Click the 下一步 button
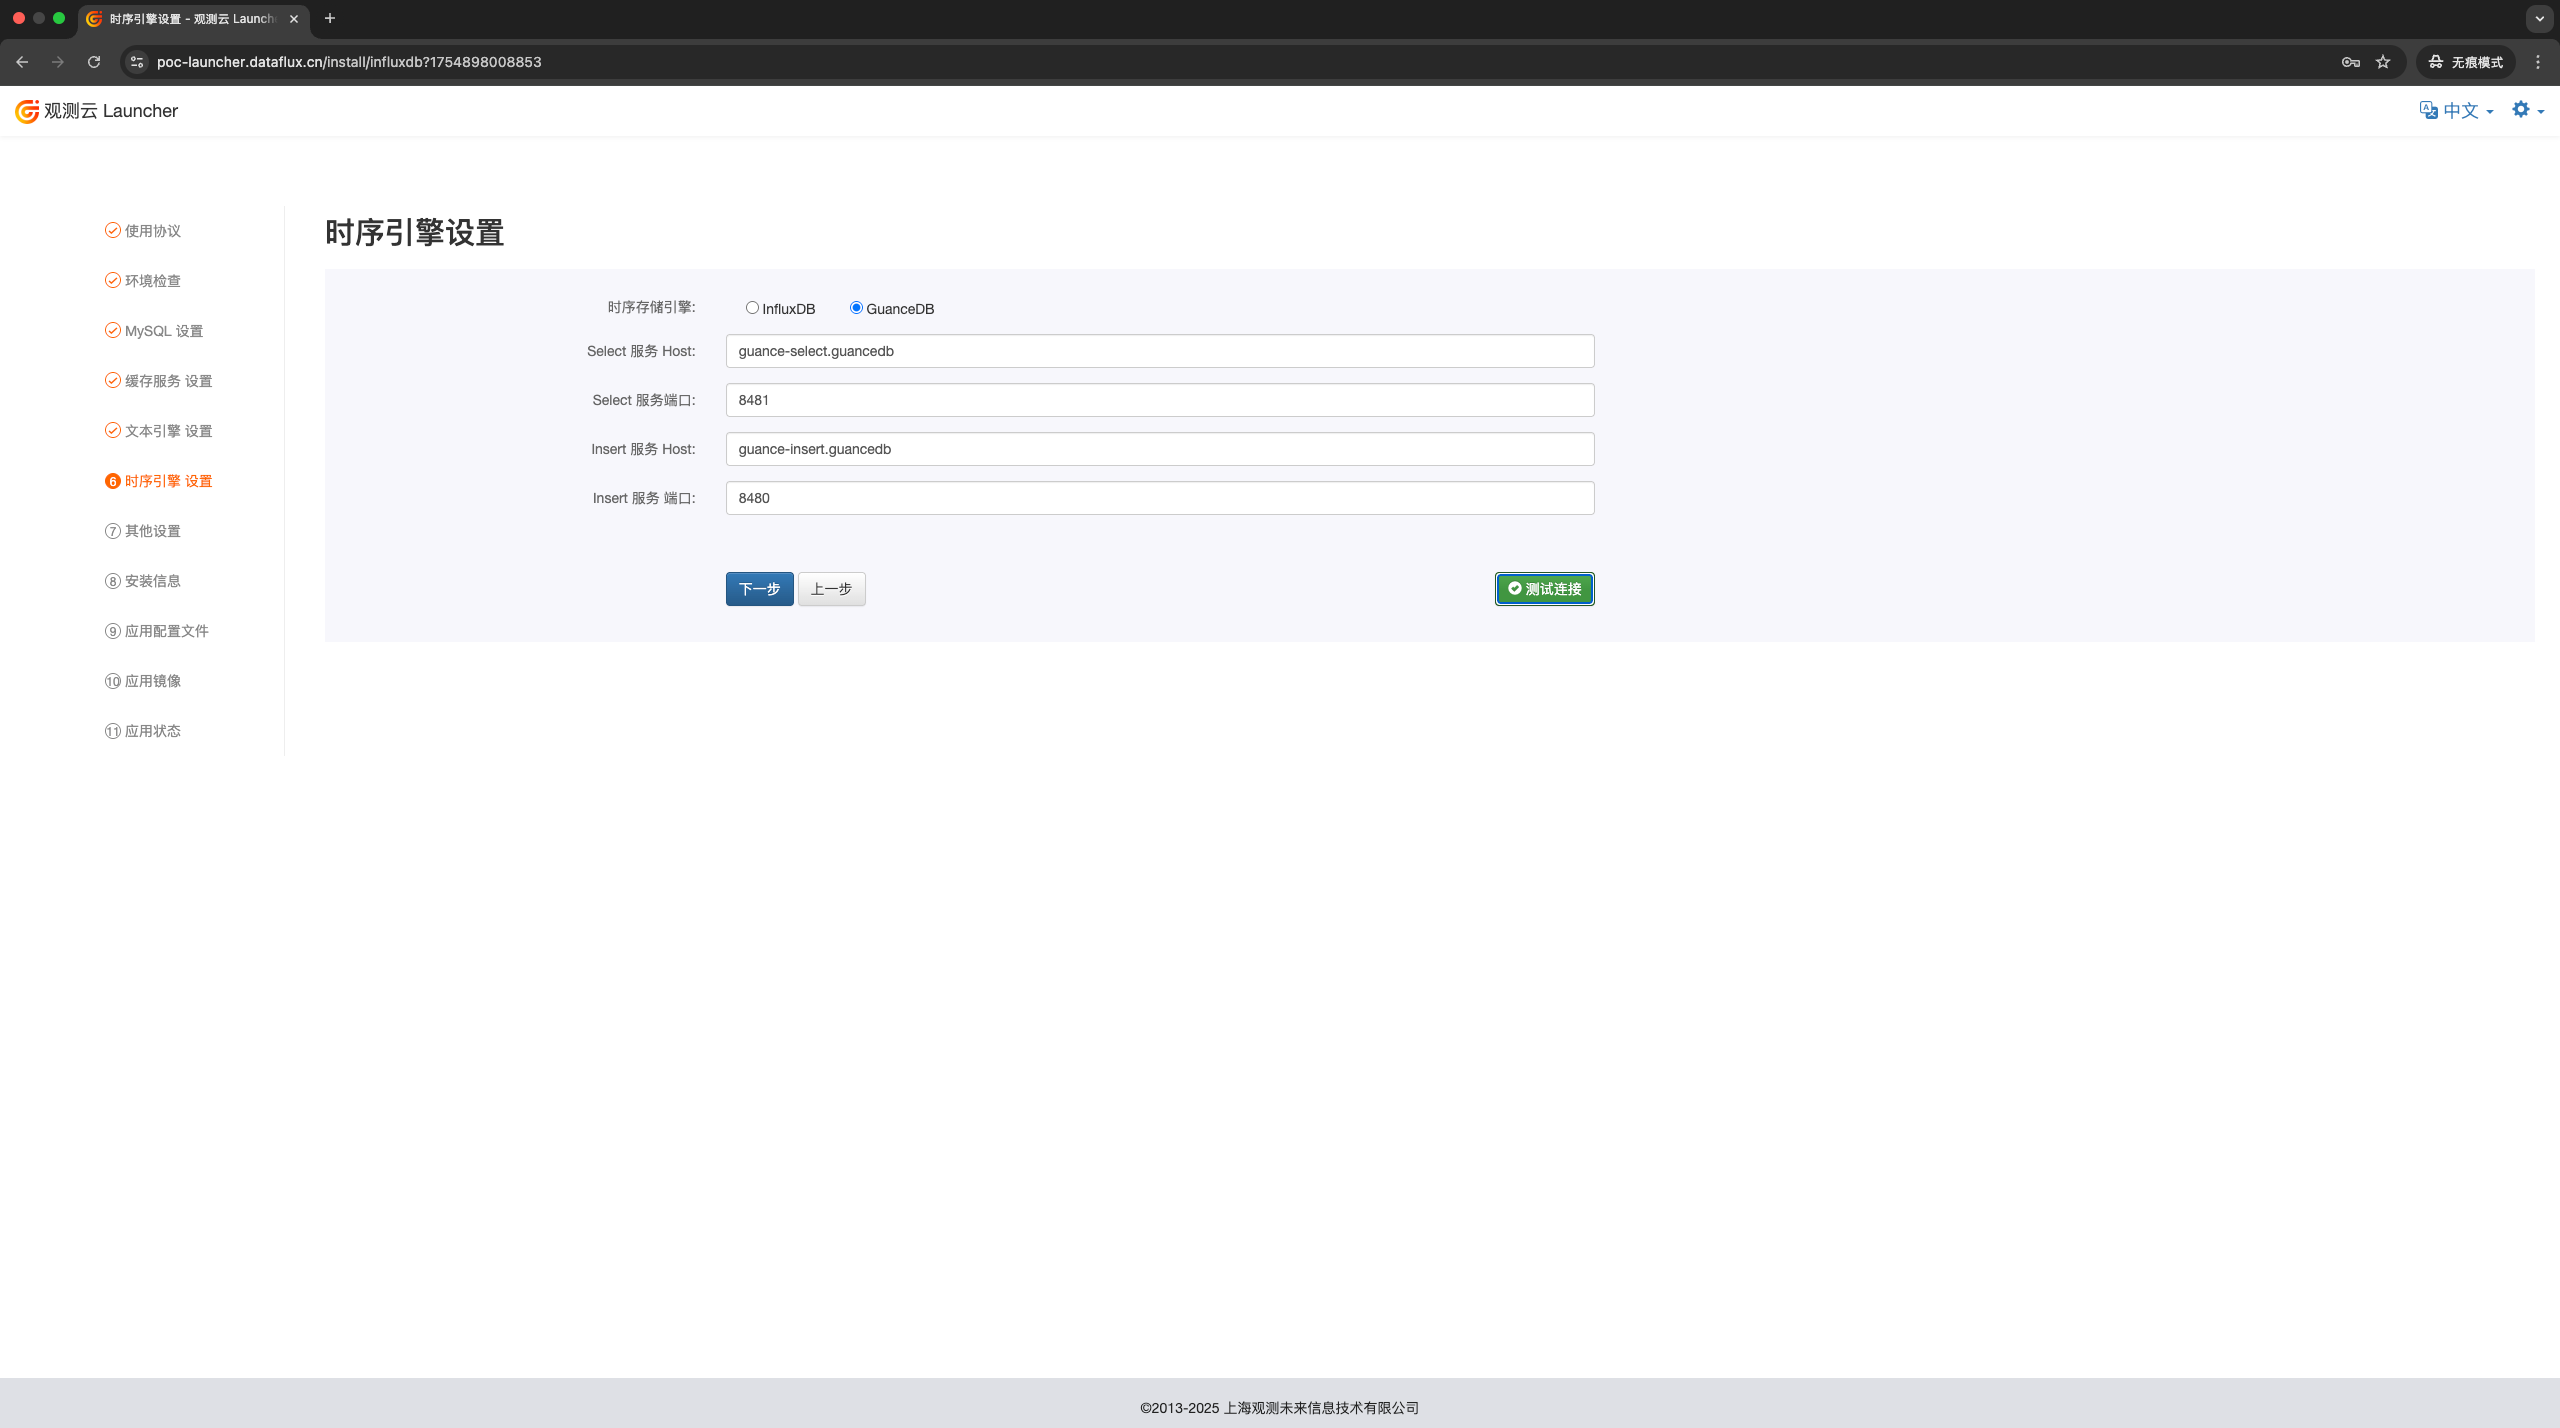Image resolution: width=2560 pixels, height=1428 pixels. [759, 589]
